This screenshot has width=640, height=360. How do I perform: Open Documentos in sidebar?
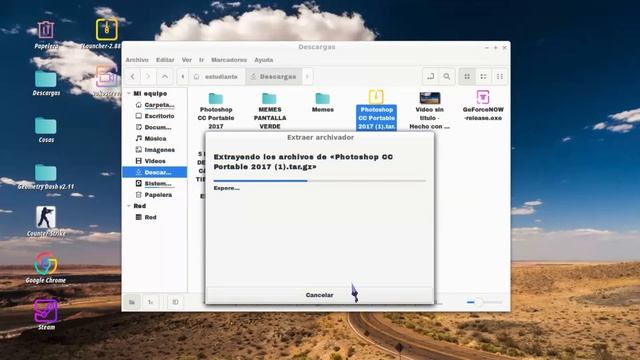155,127
